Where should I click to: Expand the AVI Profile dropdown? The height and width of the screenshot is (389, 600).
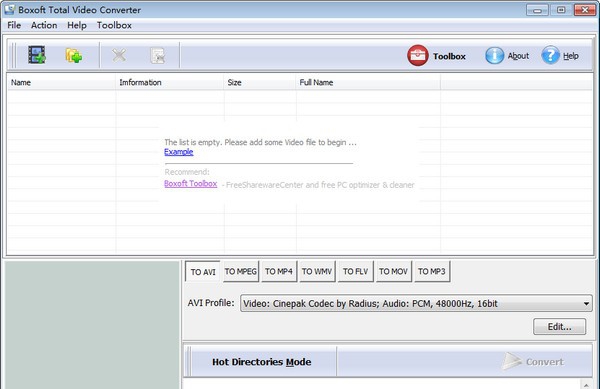tap(416, 304)
